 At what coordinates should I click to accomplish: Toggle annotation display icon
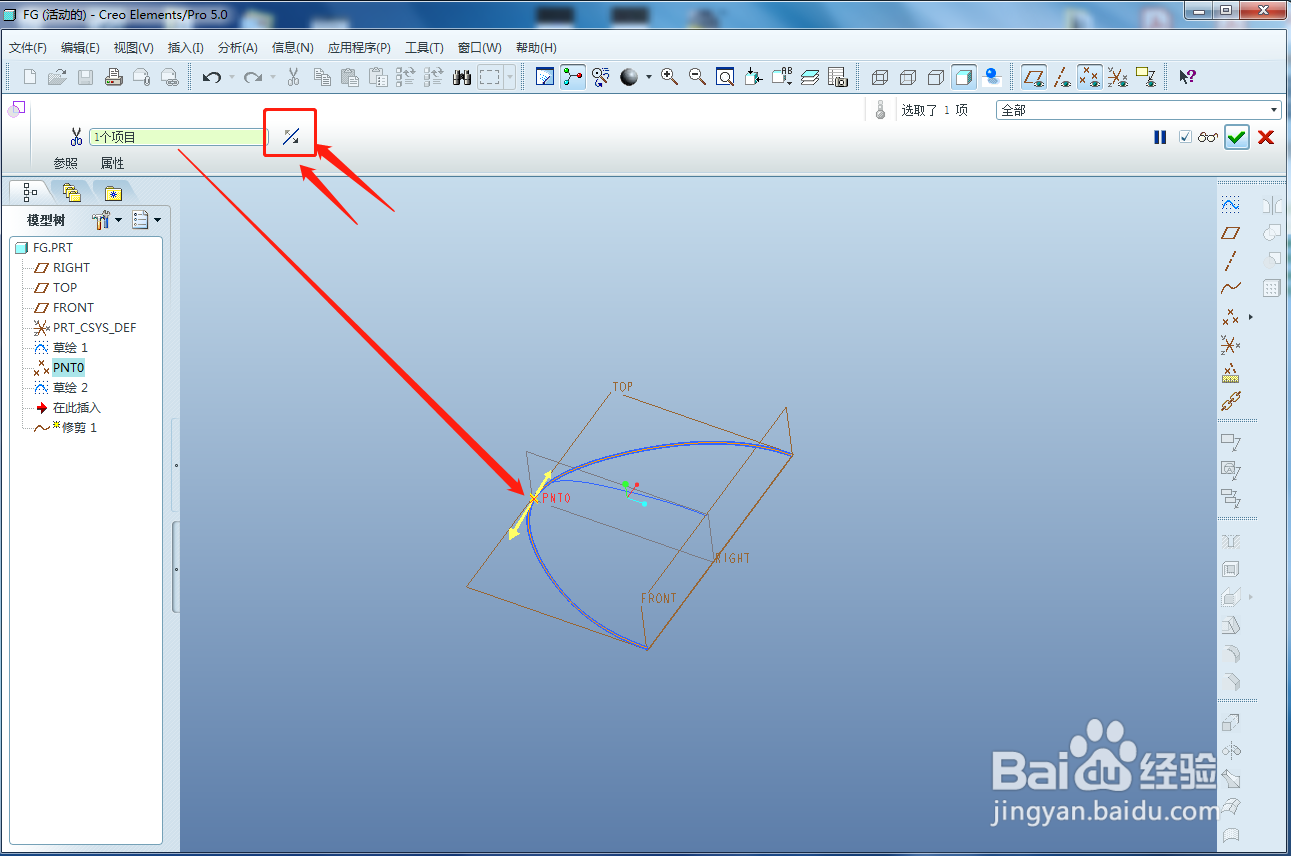click(x=1146, y=77)
